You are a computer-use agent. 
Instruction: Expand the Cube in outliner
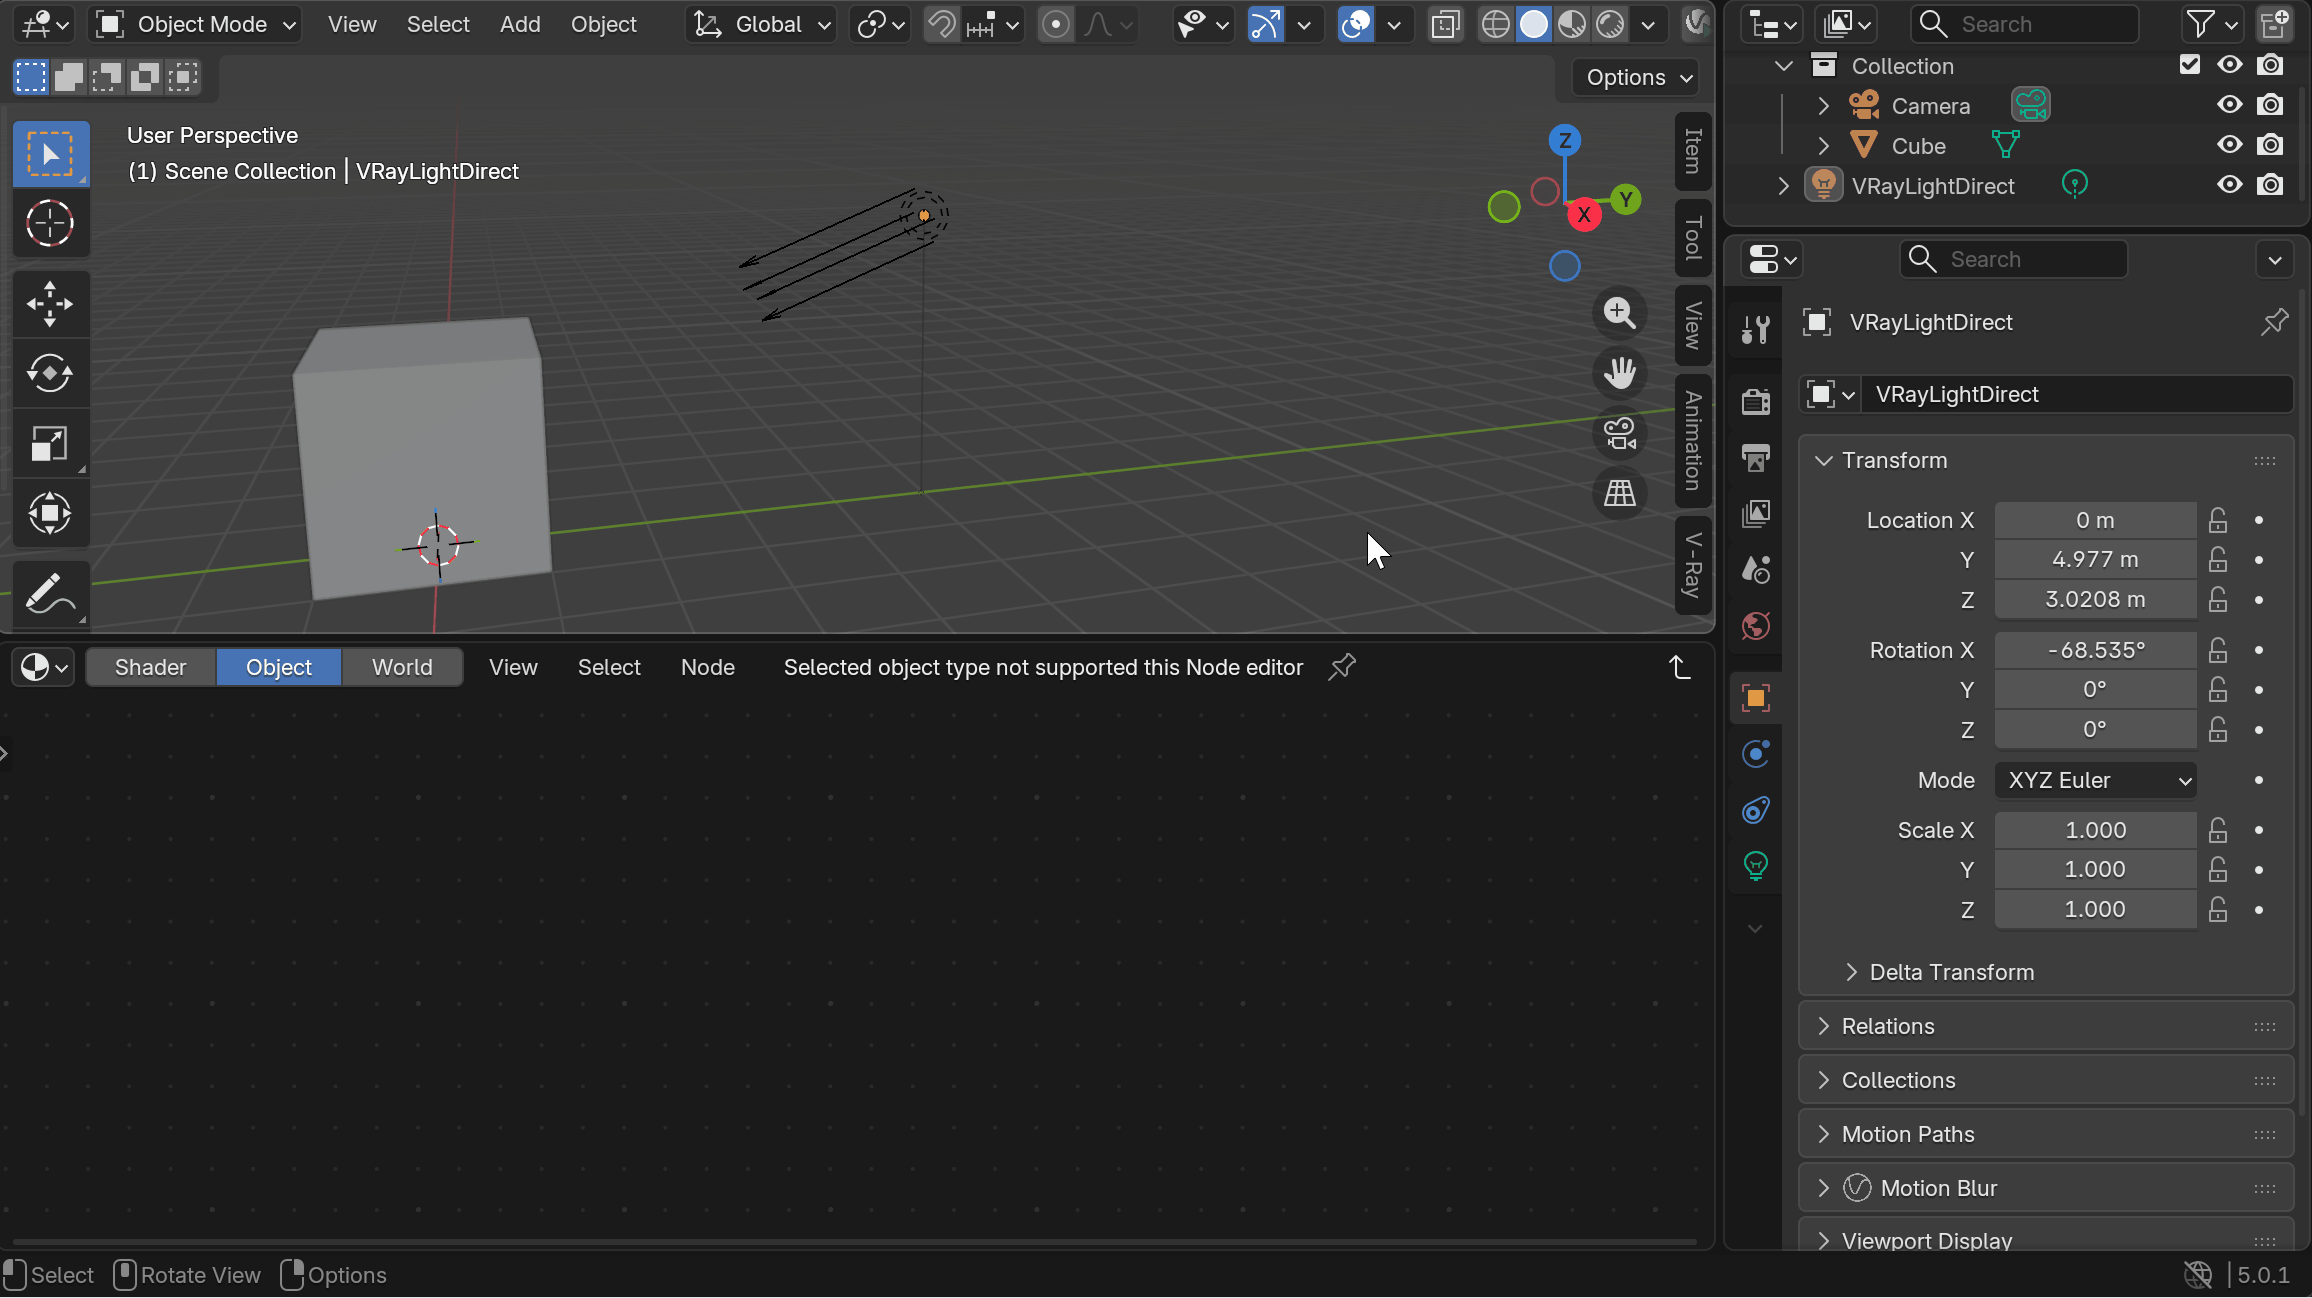tap(1823, 146)
